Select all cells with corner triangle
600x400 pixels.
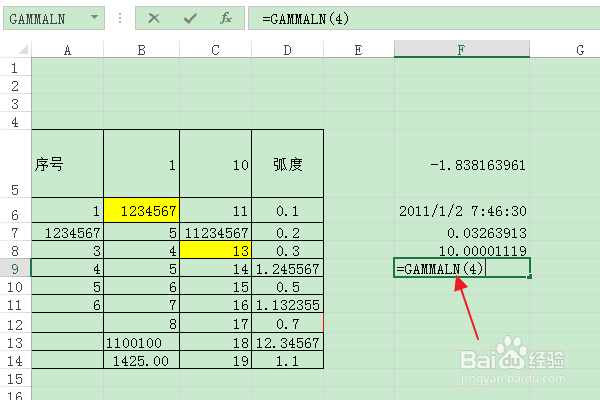tap(23, 49)
